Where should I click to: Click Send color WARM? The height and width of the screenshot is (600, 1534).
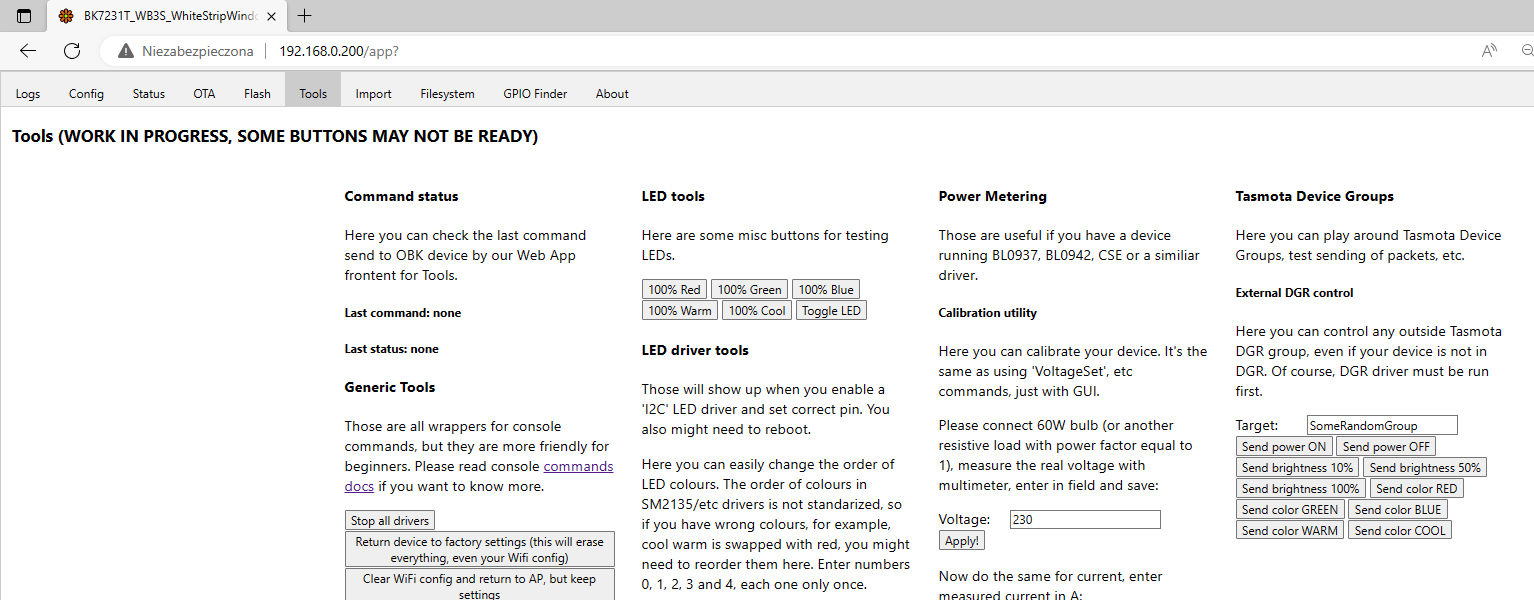(1290, 530)
